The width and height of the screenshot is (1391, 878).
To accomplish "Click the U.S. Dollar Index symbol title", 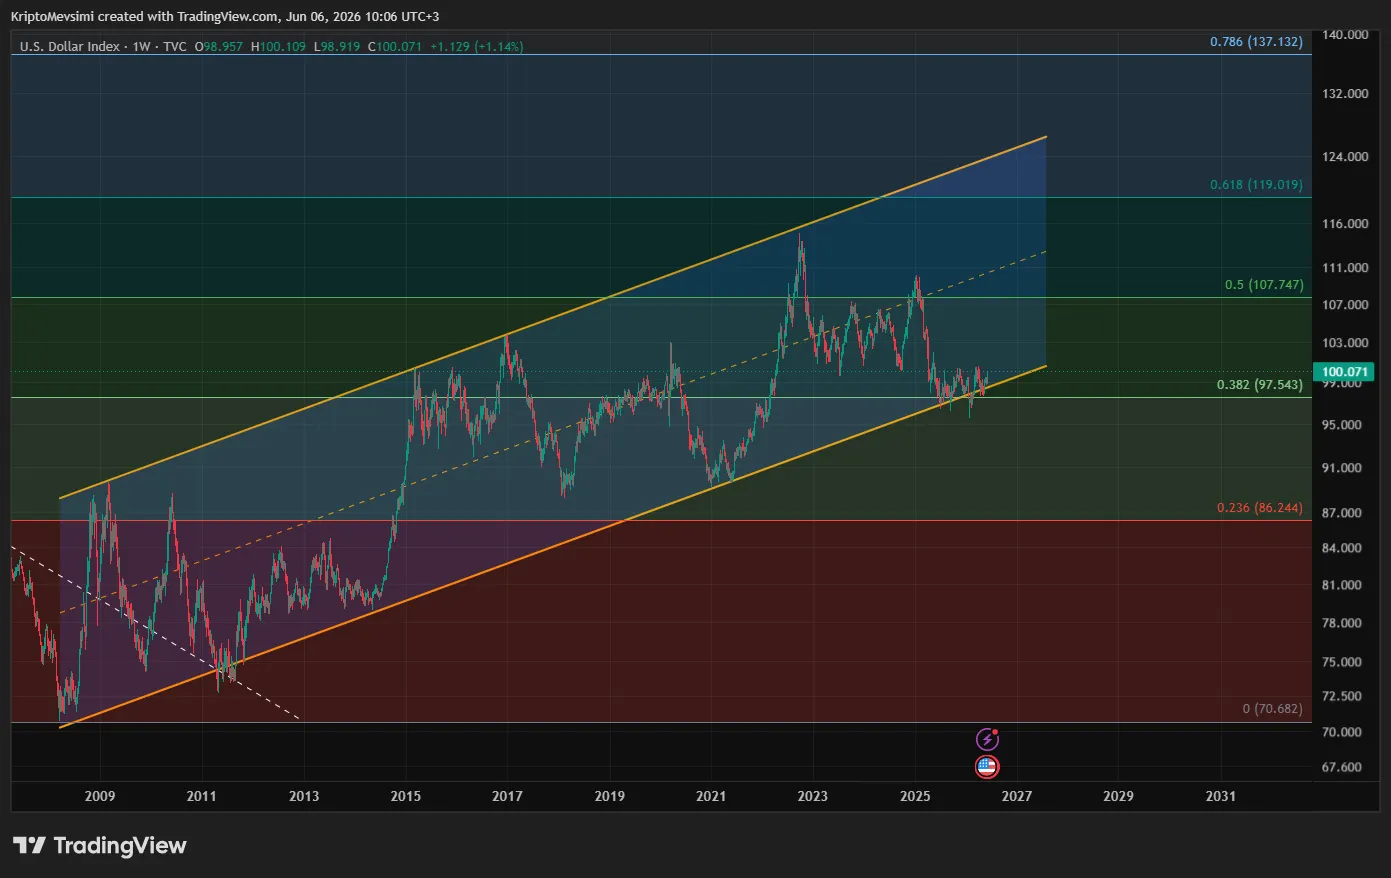I will tap(70, 46).
